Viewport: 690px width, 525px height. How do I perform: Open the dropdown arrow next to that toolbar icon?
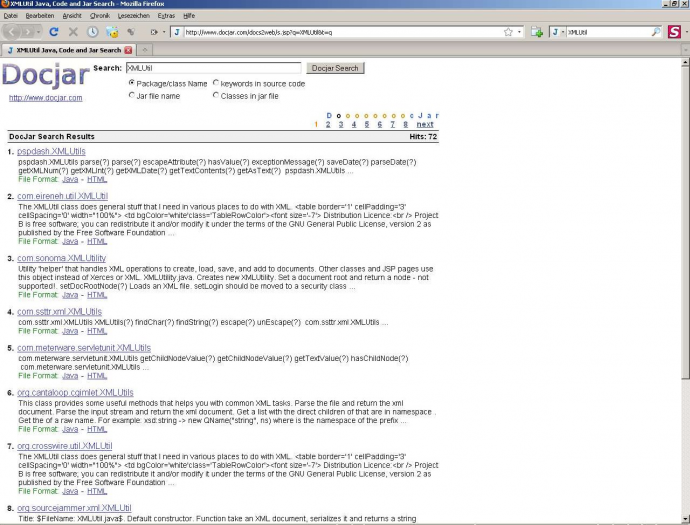click(164, 32)
